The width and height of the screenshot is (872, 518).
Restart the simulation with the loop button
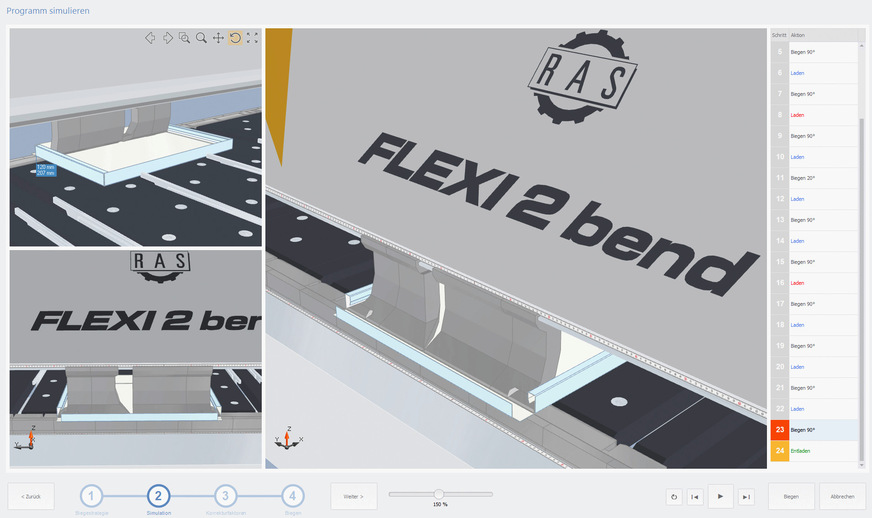tap(672, 496)
